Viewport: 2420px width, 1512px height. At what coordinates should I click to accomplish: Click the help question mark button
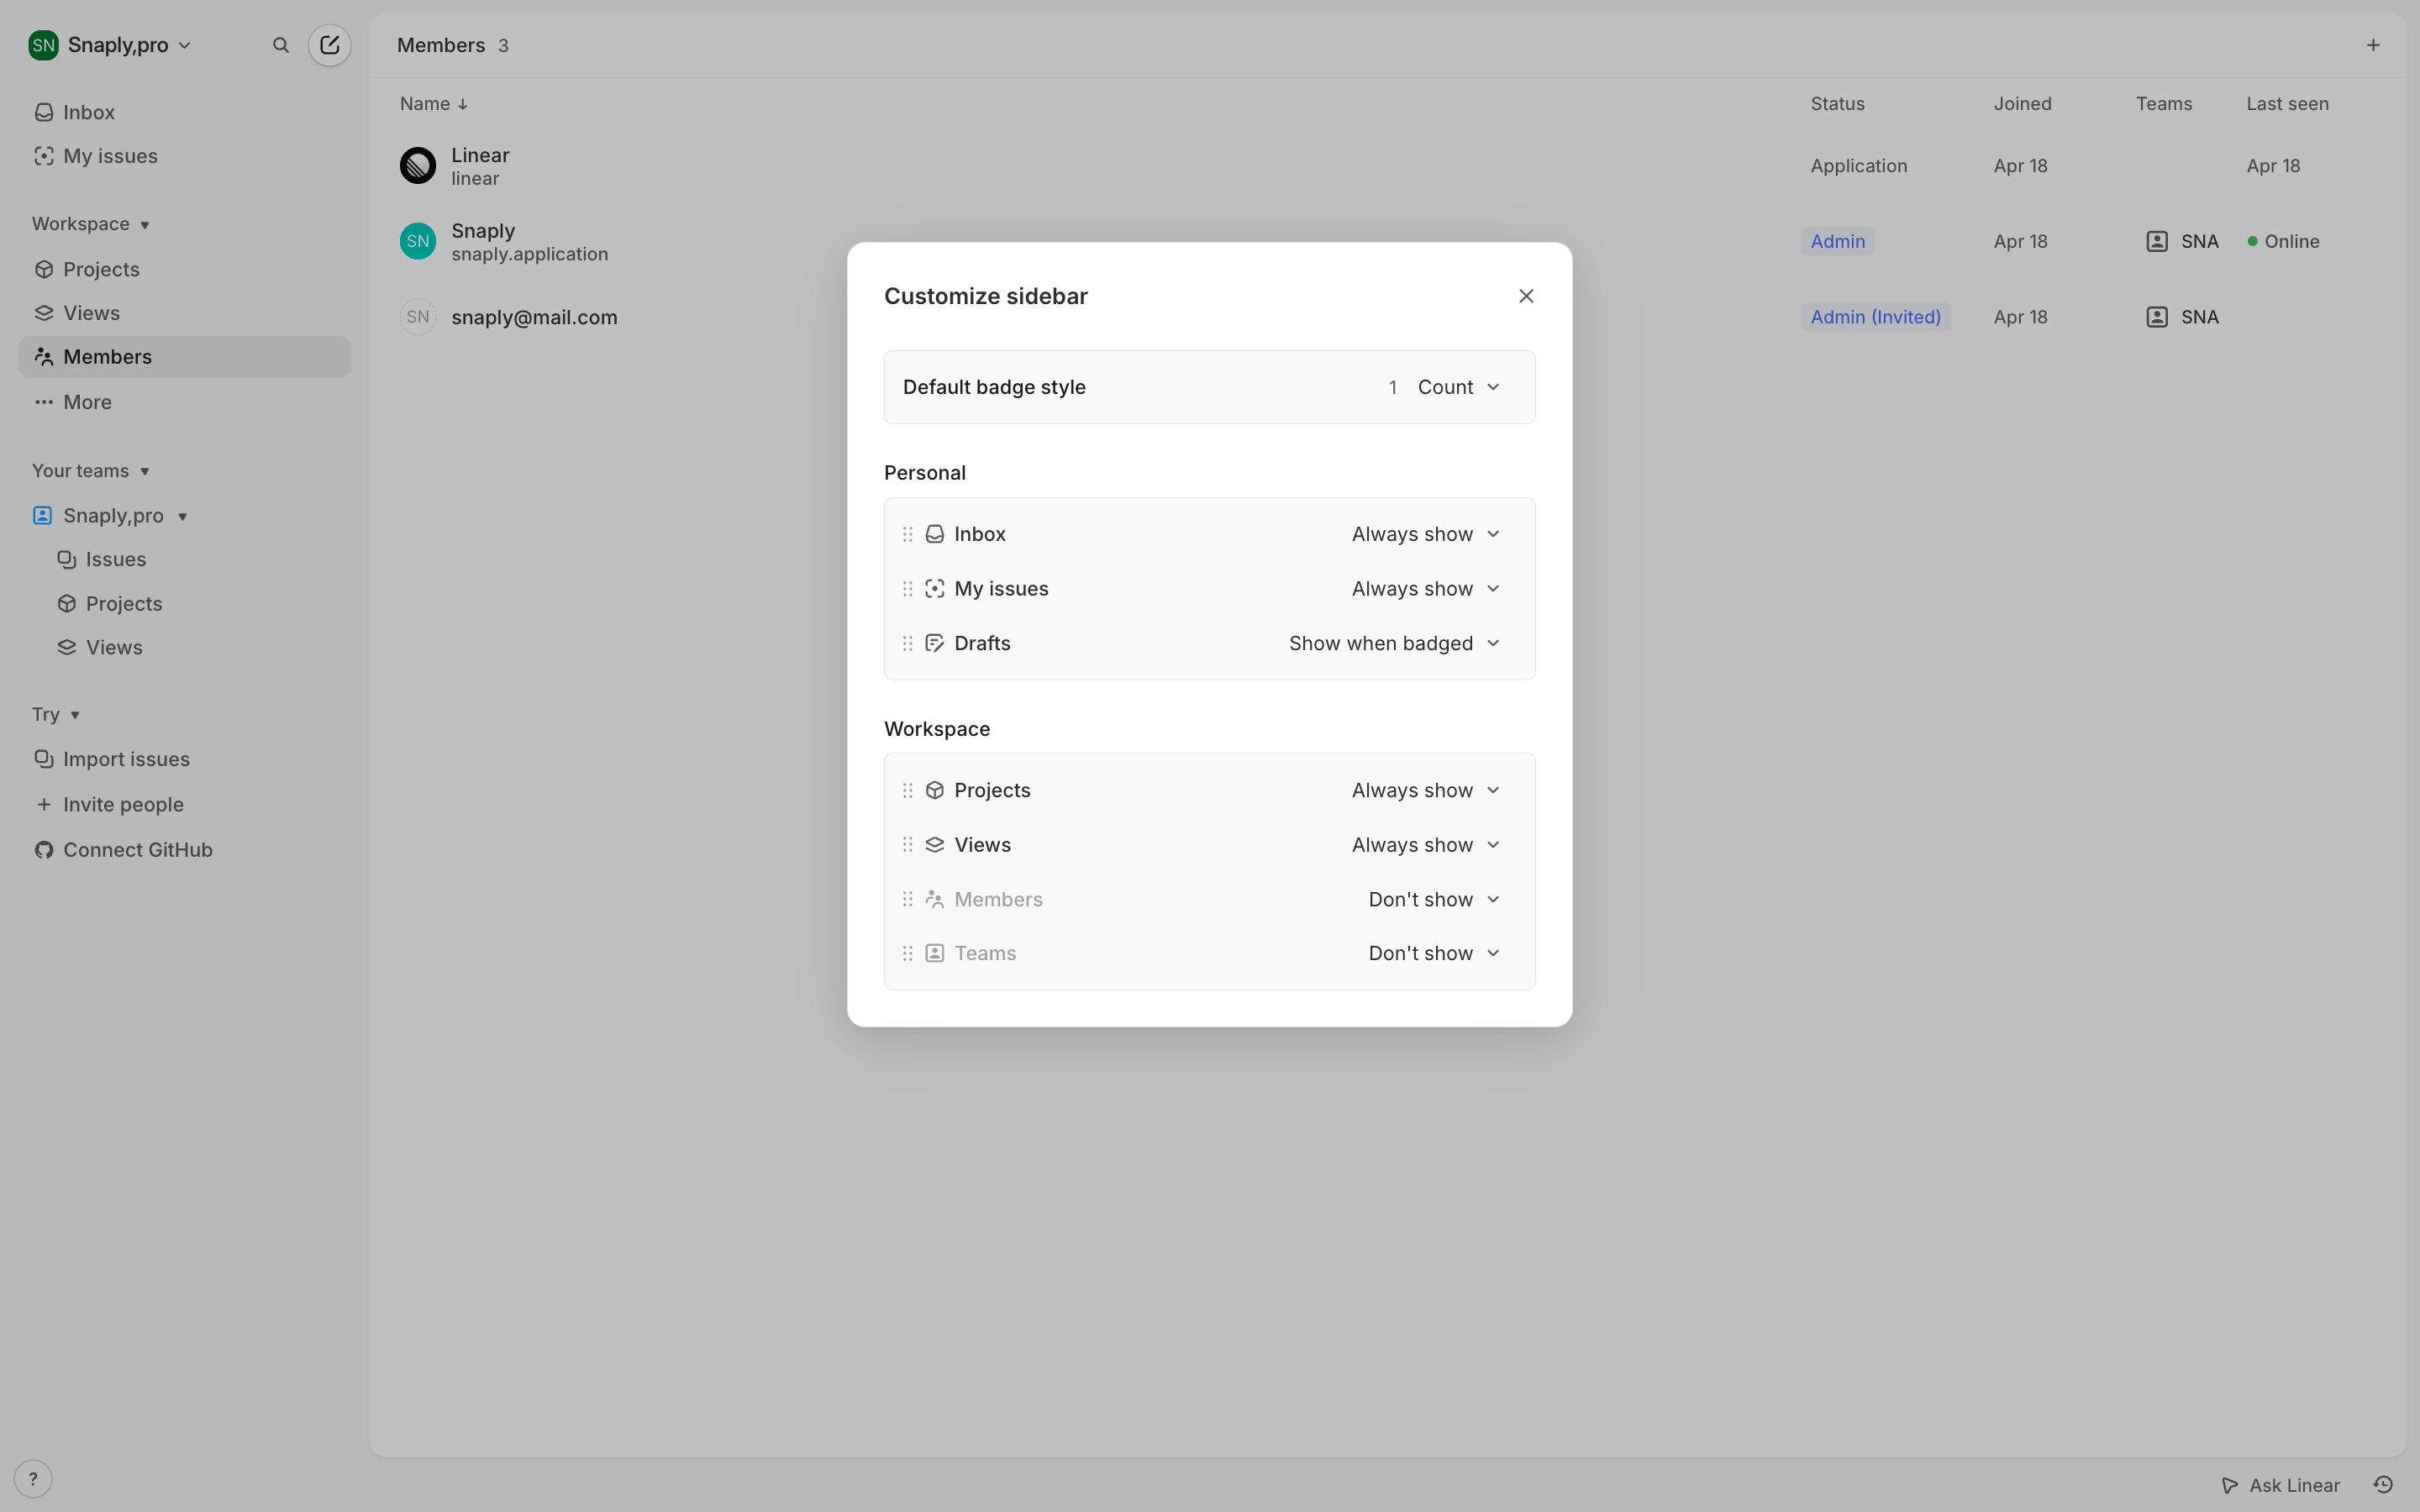[33, 1479]
